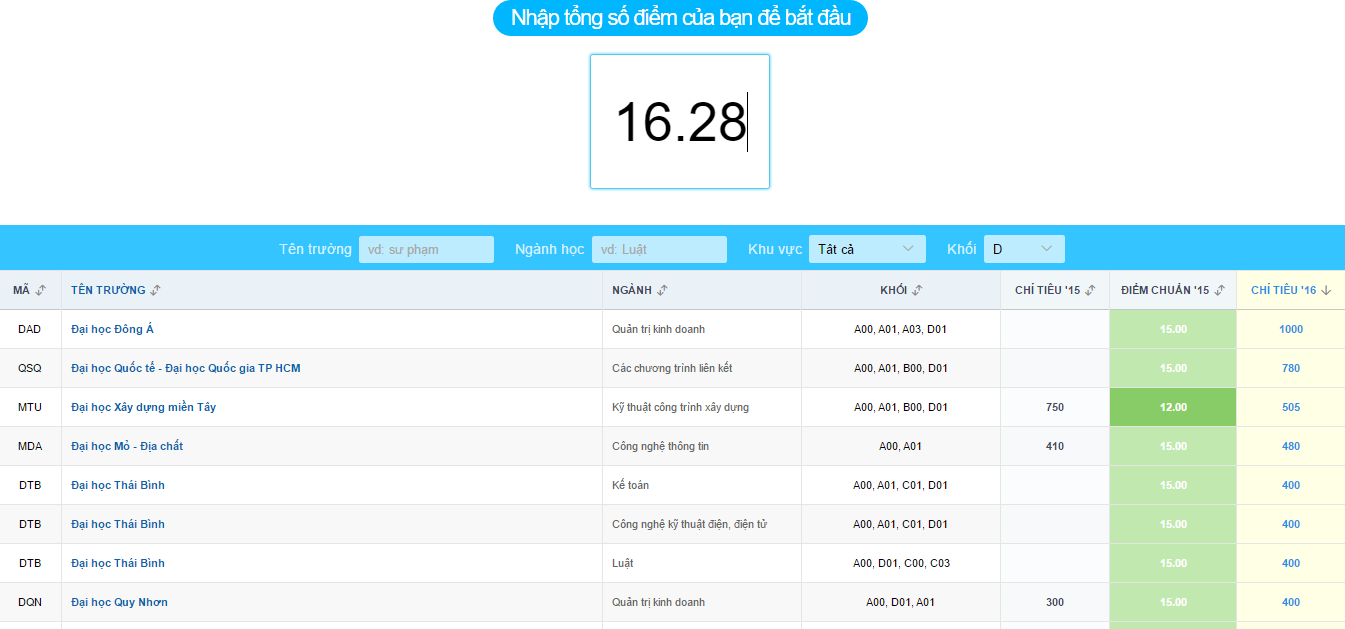Click sort icon beside TÊN TRƯỜNG header

(x=155, y=290)
